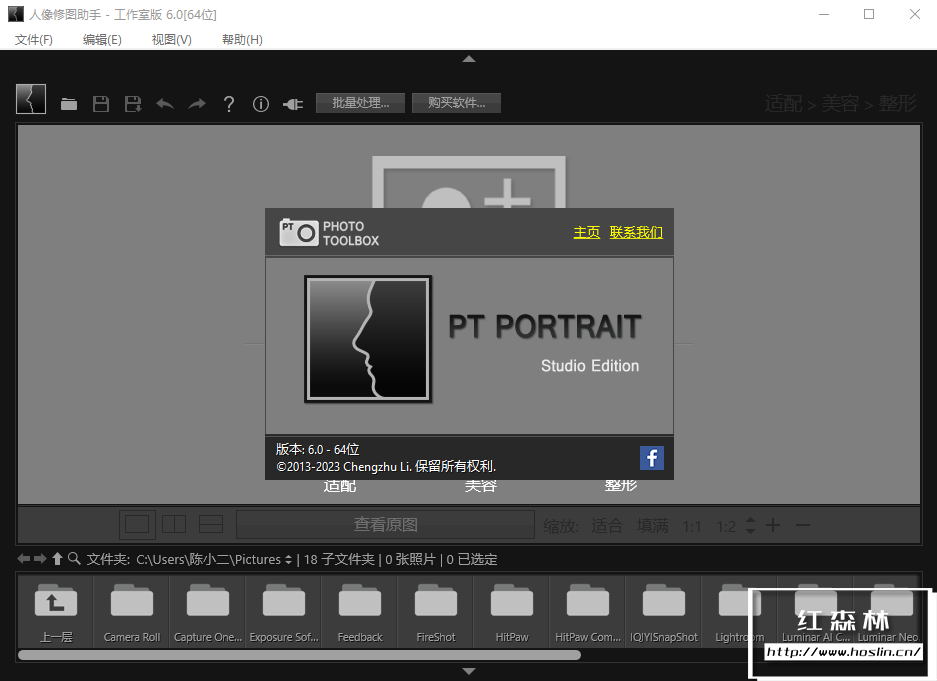Set zoom to 填满 fill
This screenshot has width=937, height=681.
pyautogui.click(x=653, y=526)
